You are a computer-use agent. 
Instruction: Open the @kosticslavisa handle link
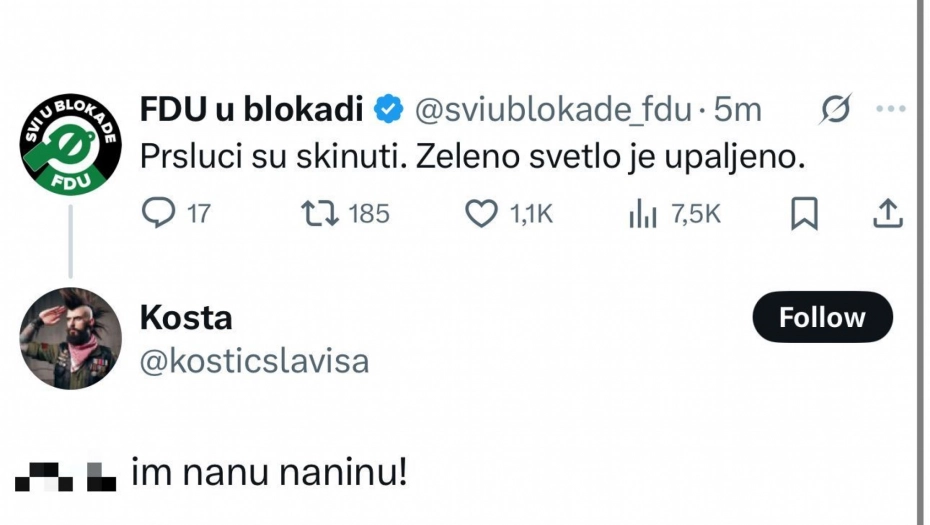click(x=254, y=361)
